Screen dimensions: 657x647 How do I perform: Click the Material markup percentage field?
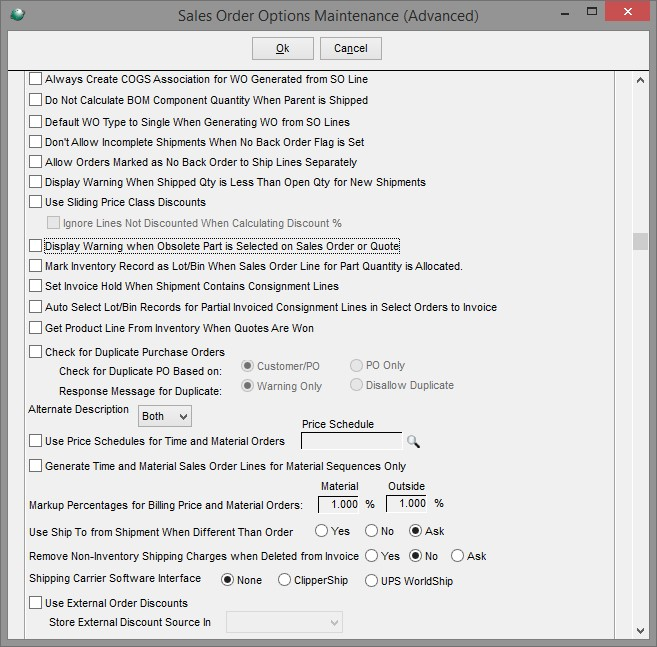(339, 504)
